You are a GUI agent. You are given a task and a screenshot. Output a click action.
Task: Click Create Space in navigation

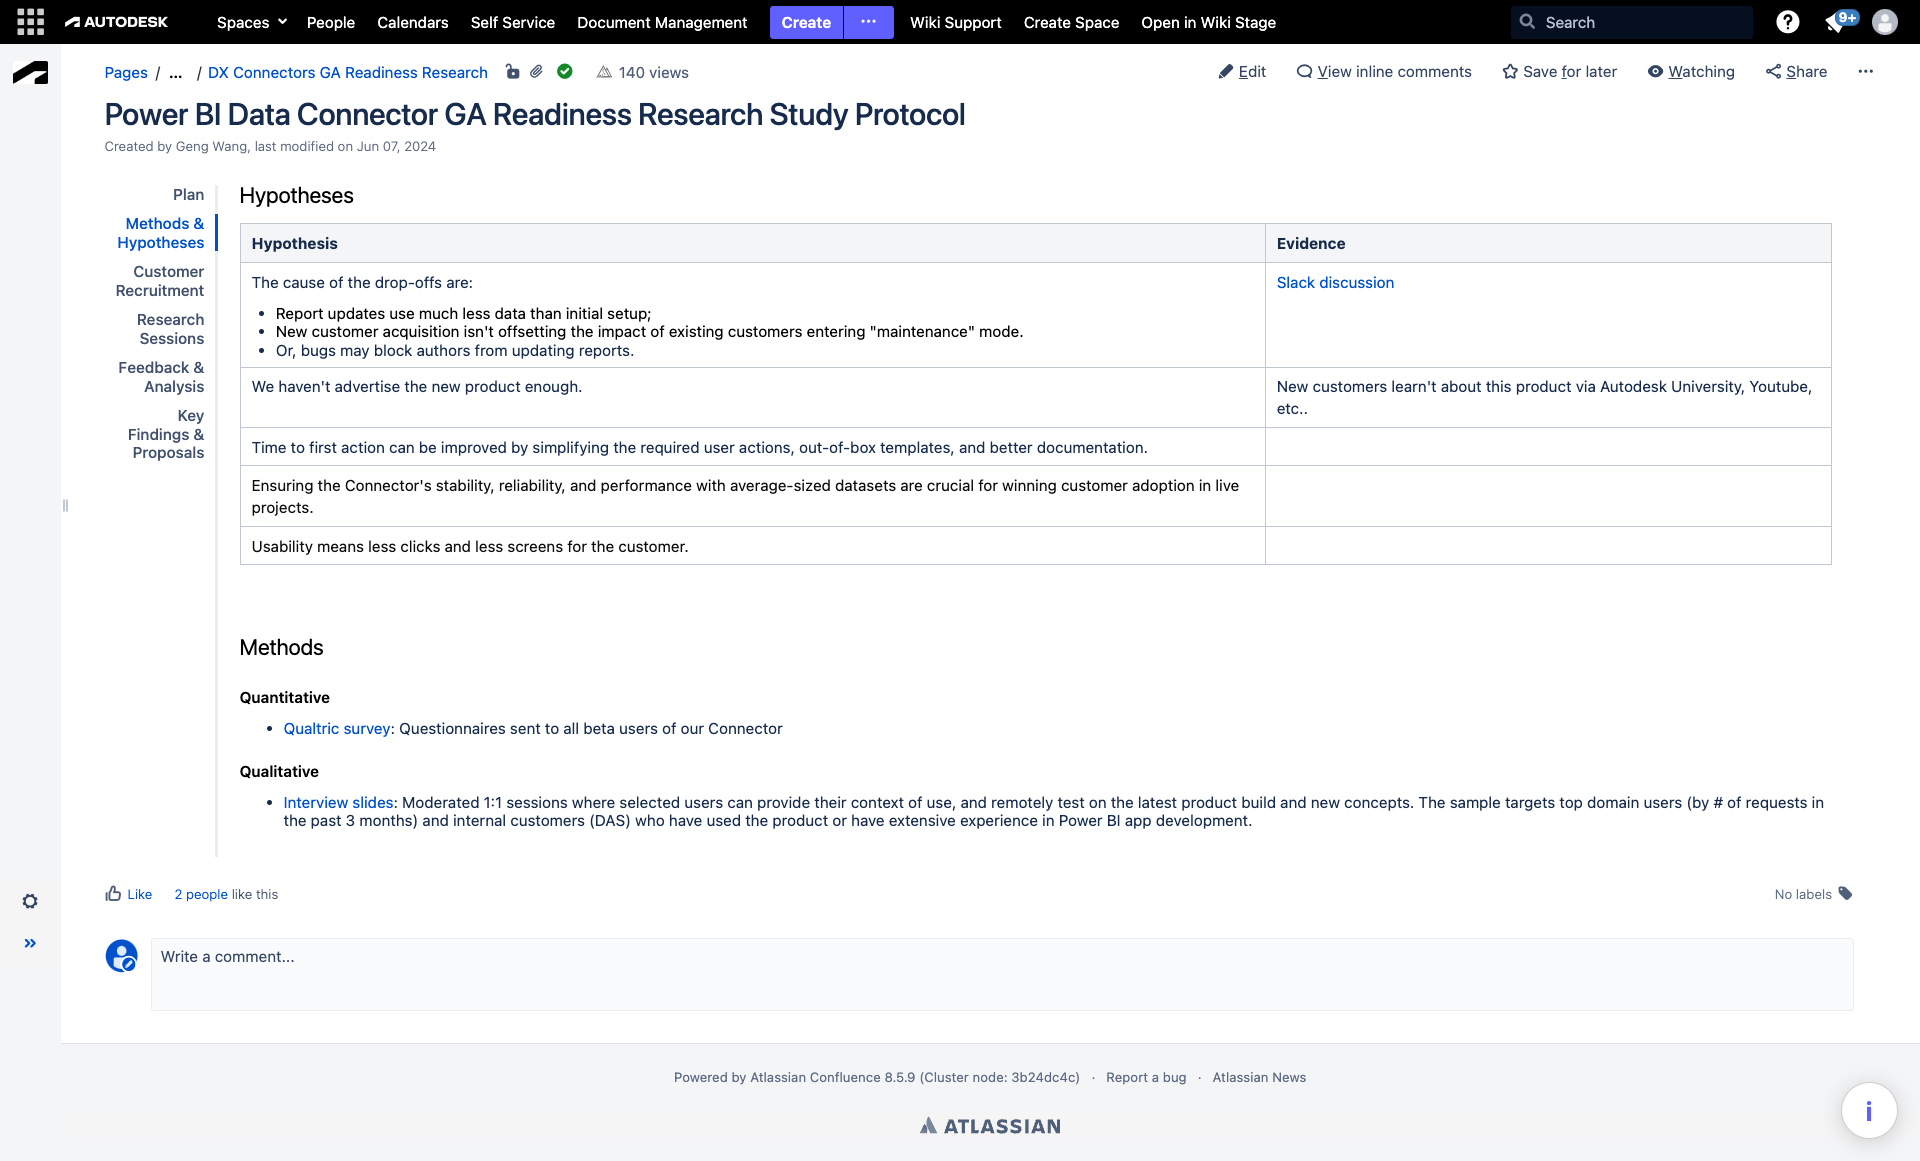pyautogui.click(x=1071, y=22)
